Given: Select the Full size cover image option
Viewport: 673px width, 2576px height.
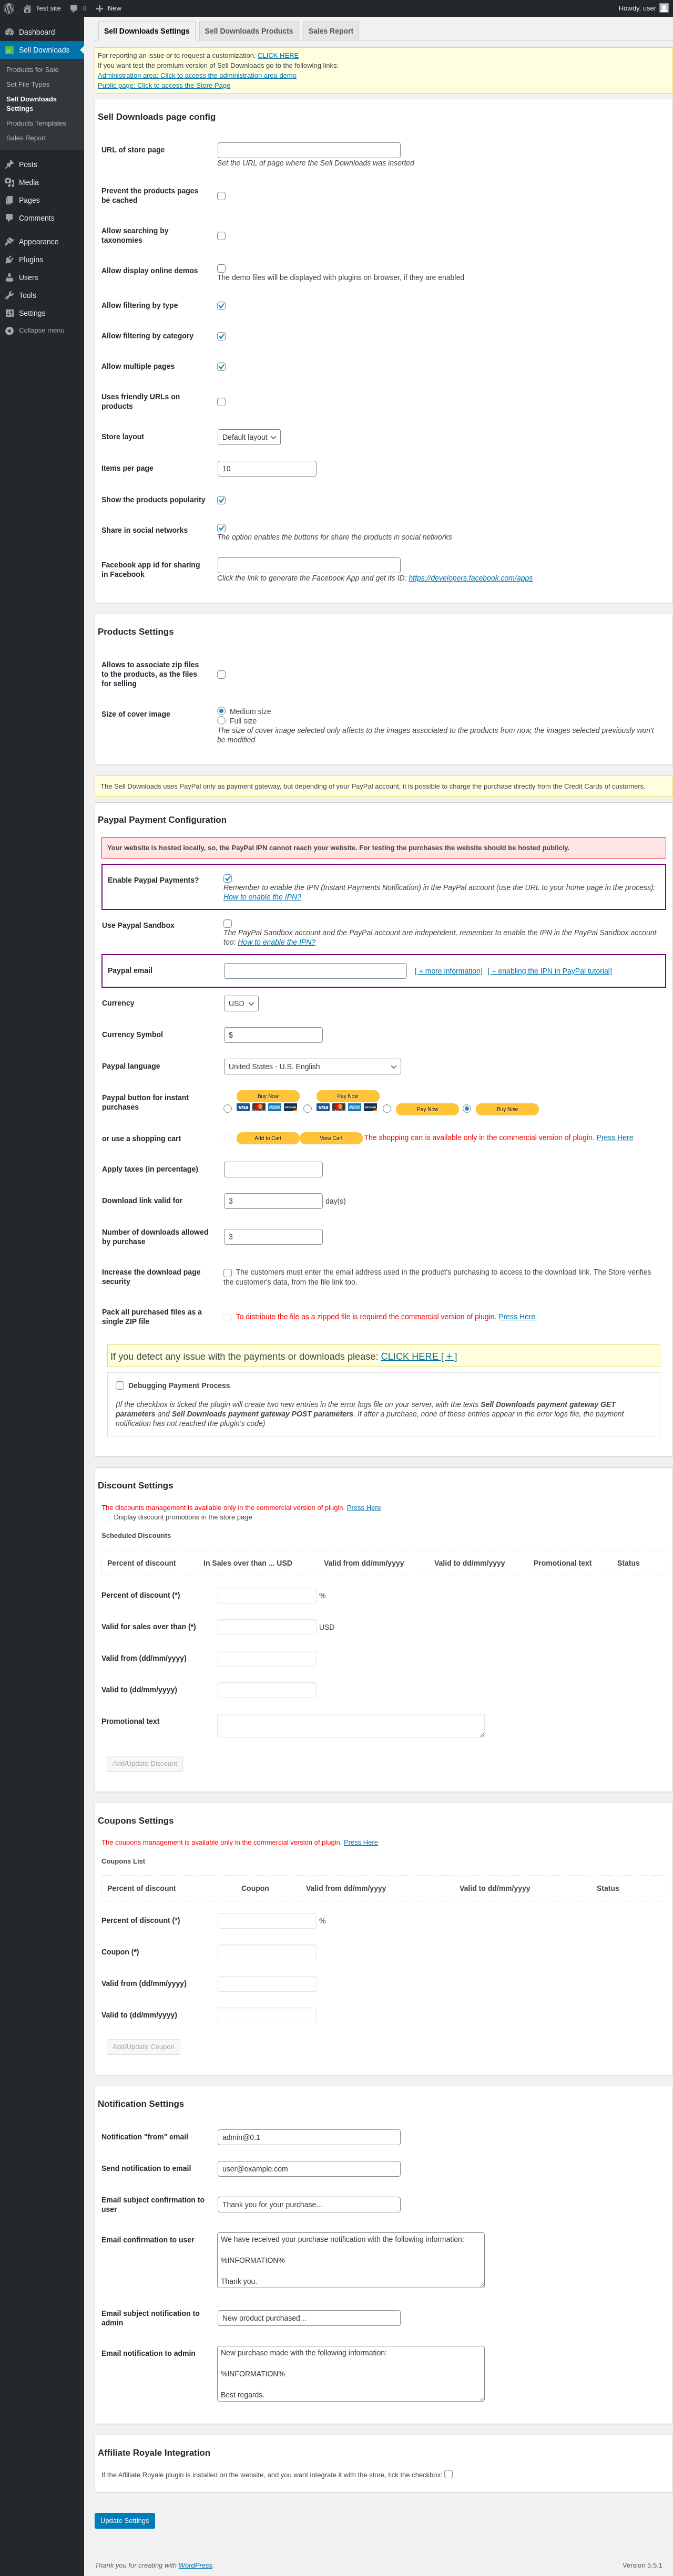Looking at the screenshot, I should 221,721.
